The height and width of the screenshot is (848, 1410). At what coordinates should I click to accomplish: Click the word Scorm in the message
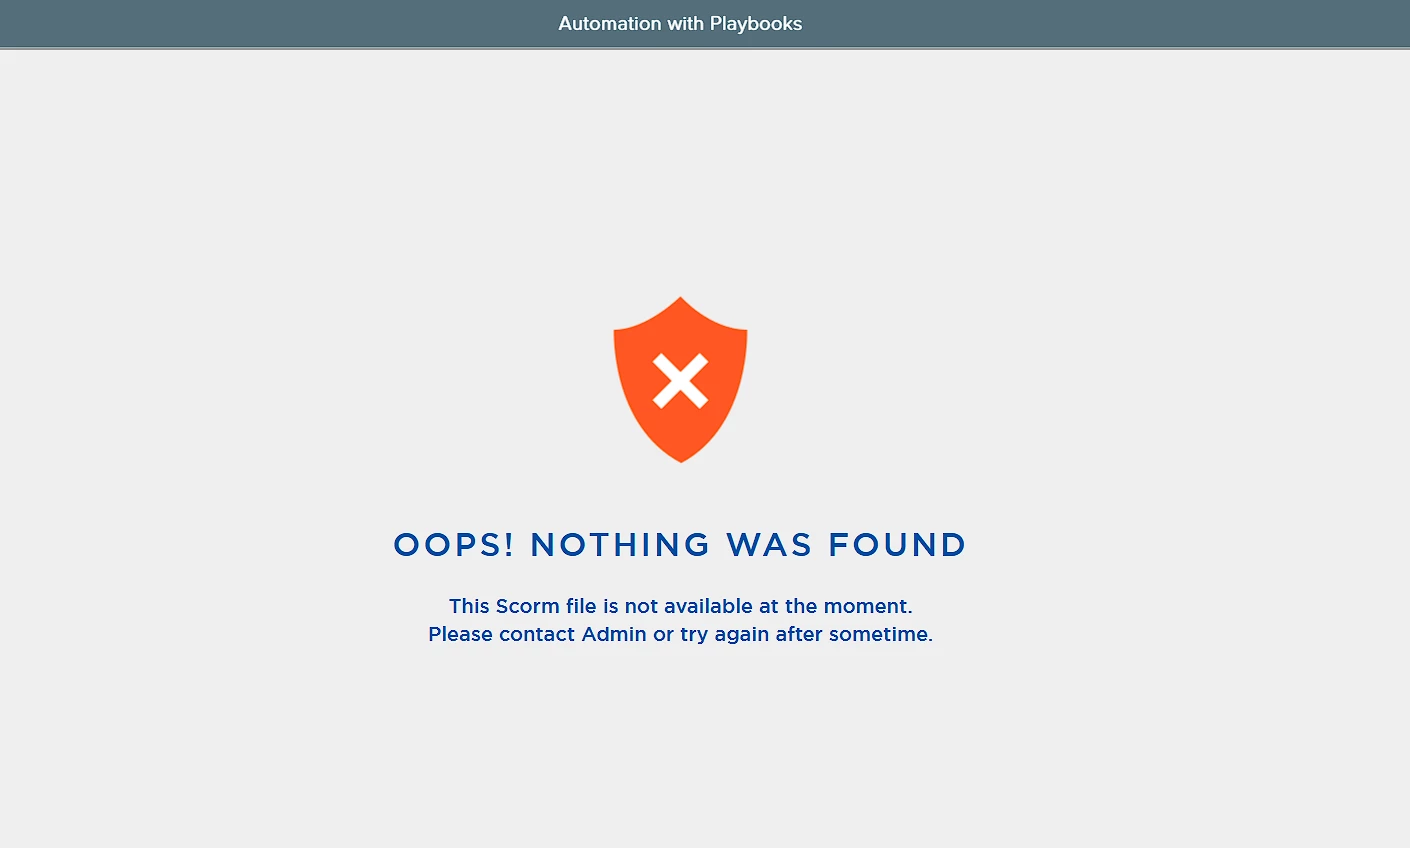[x=528, y=606]
